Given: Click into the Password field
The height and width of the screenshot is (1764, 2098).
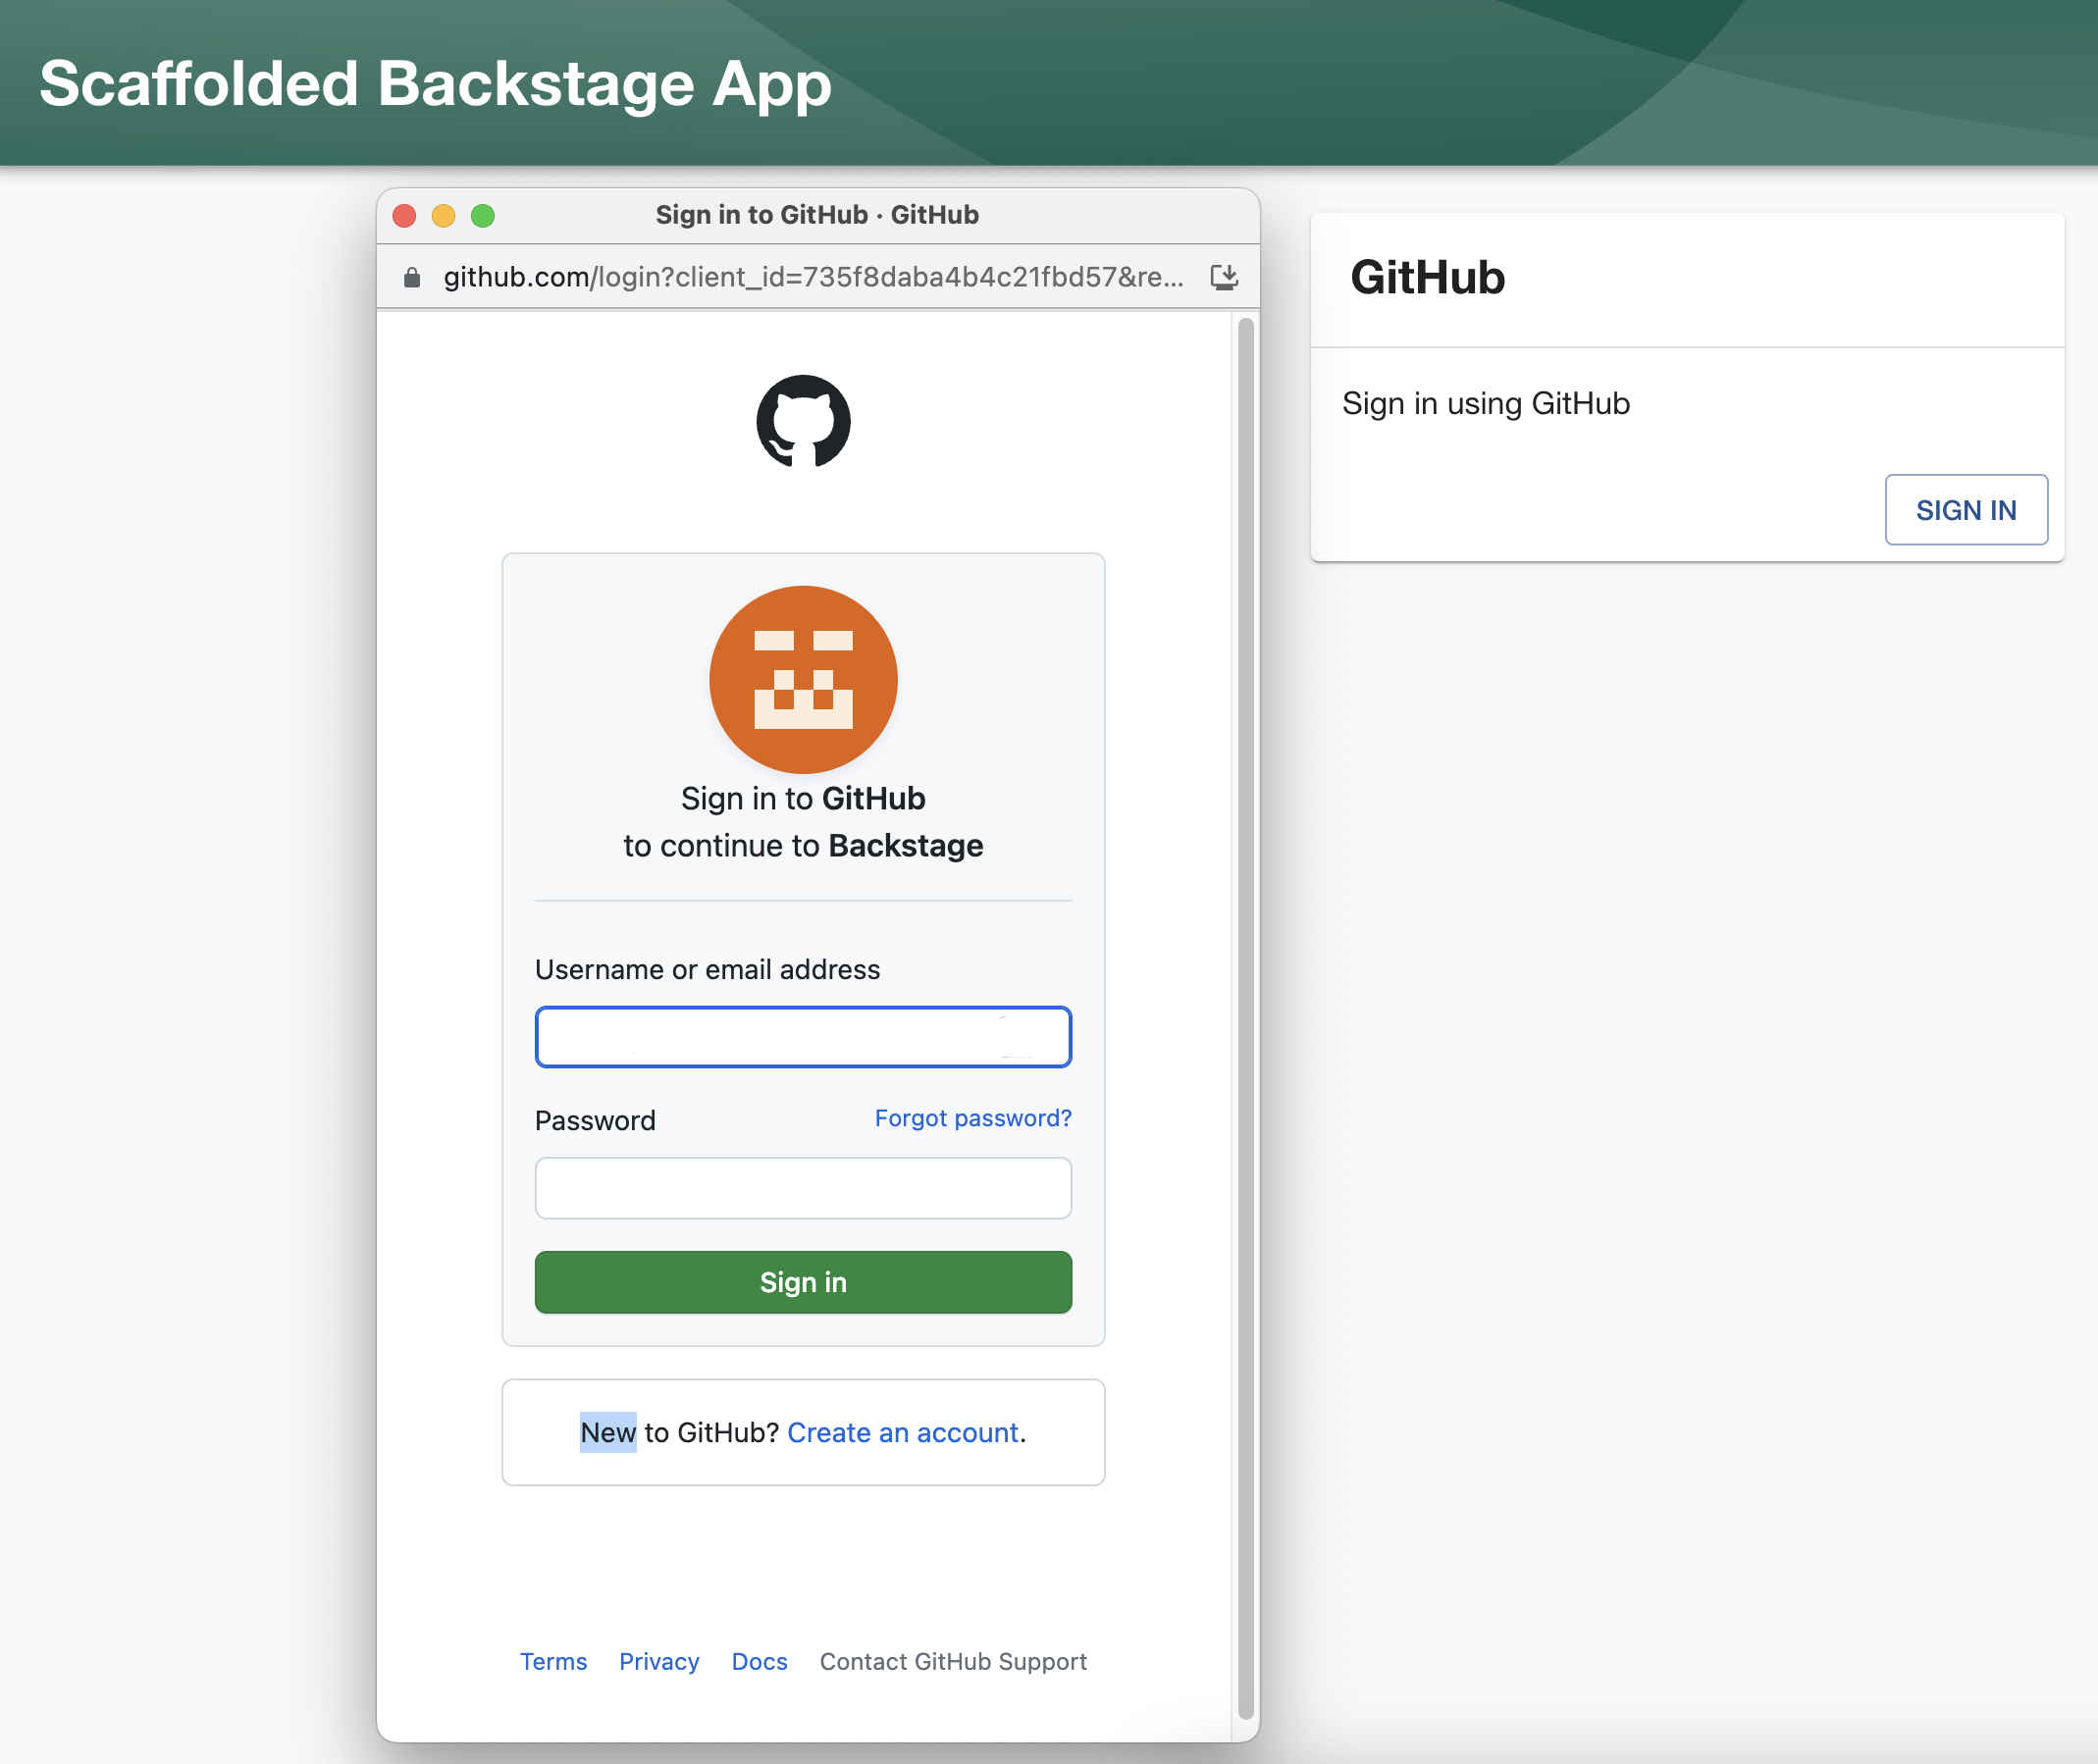Looking at the screenshot, I should (803, 1188).
